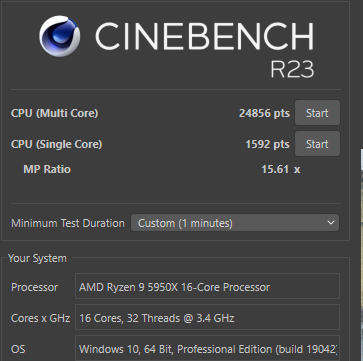Select the CPU (Multi Core) label
363x361 pixels.
(x=55, y=113)
